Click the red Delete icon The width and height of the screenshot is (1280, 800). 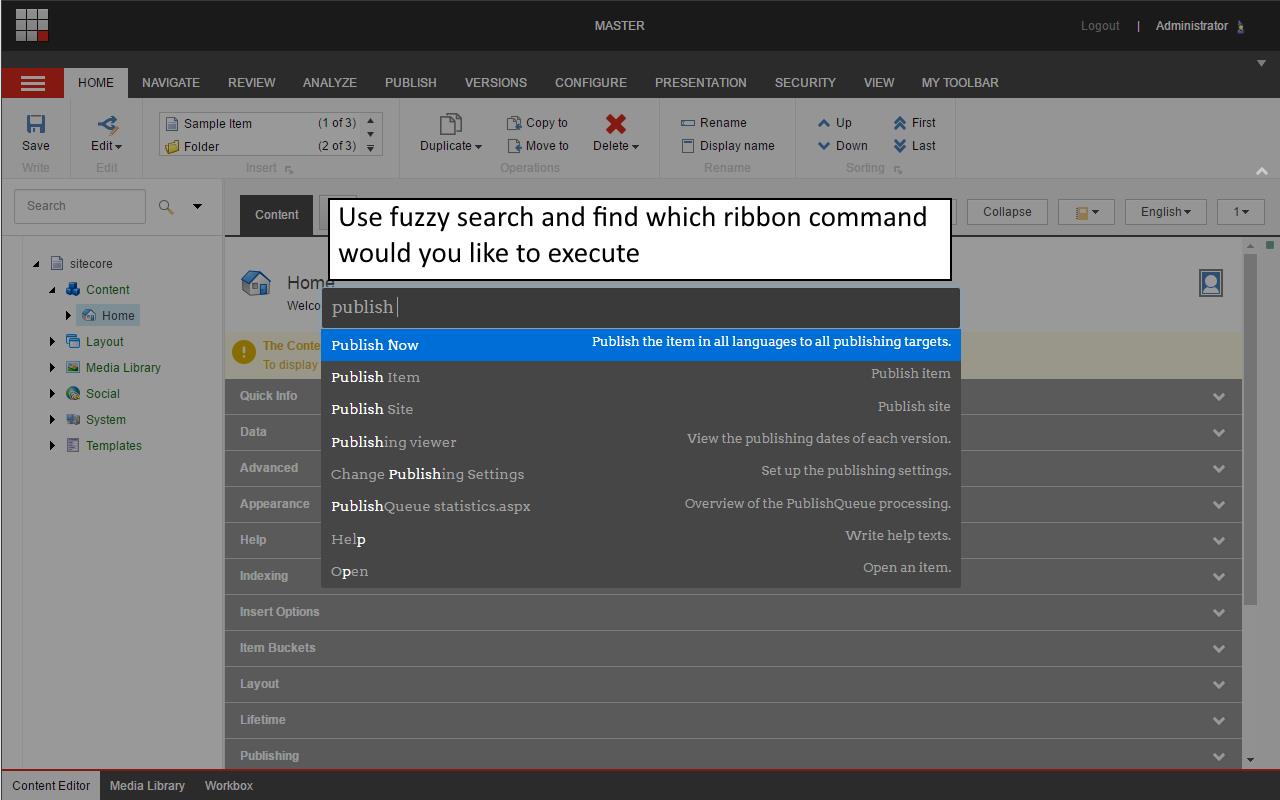pyautogui.click(x=614, y=125)
